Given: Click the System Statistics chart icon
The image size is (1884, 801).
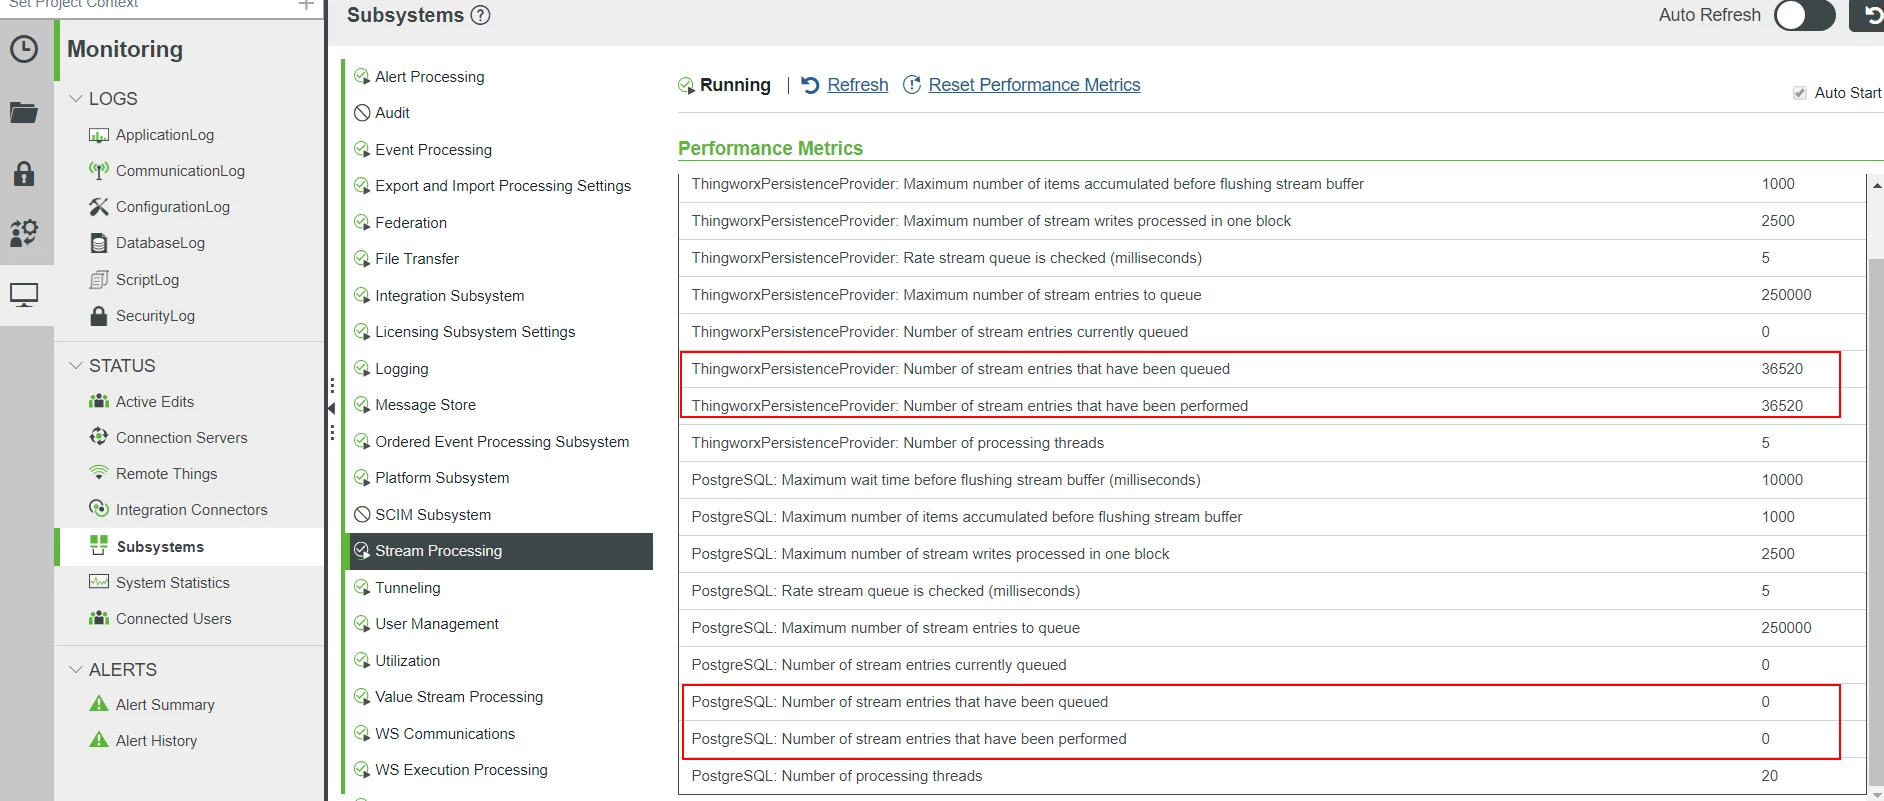Looking at the screenshot, I should 99,582.
